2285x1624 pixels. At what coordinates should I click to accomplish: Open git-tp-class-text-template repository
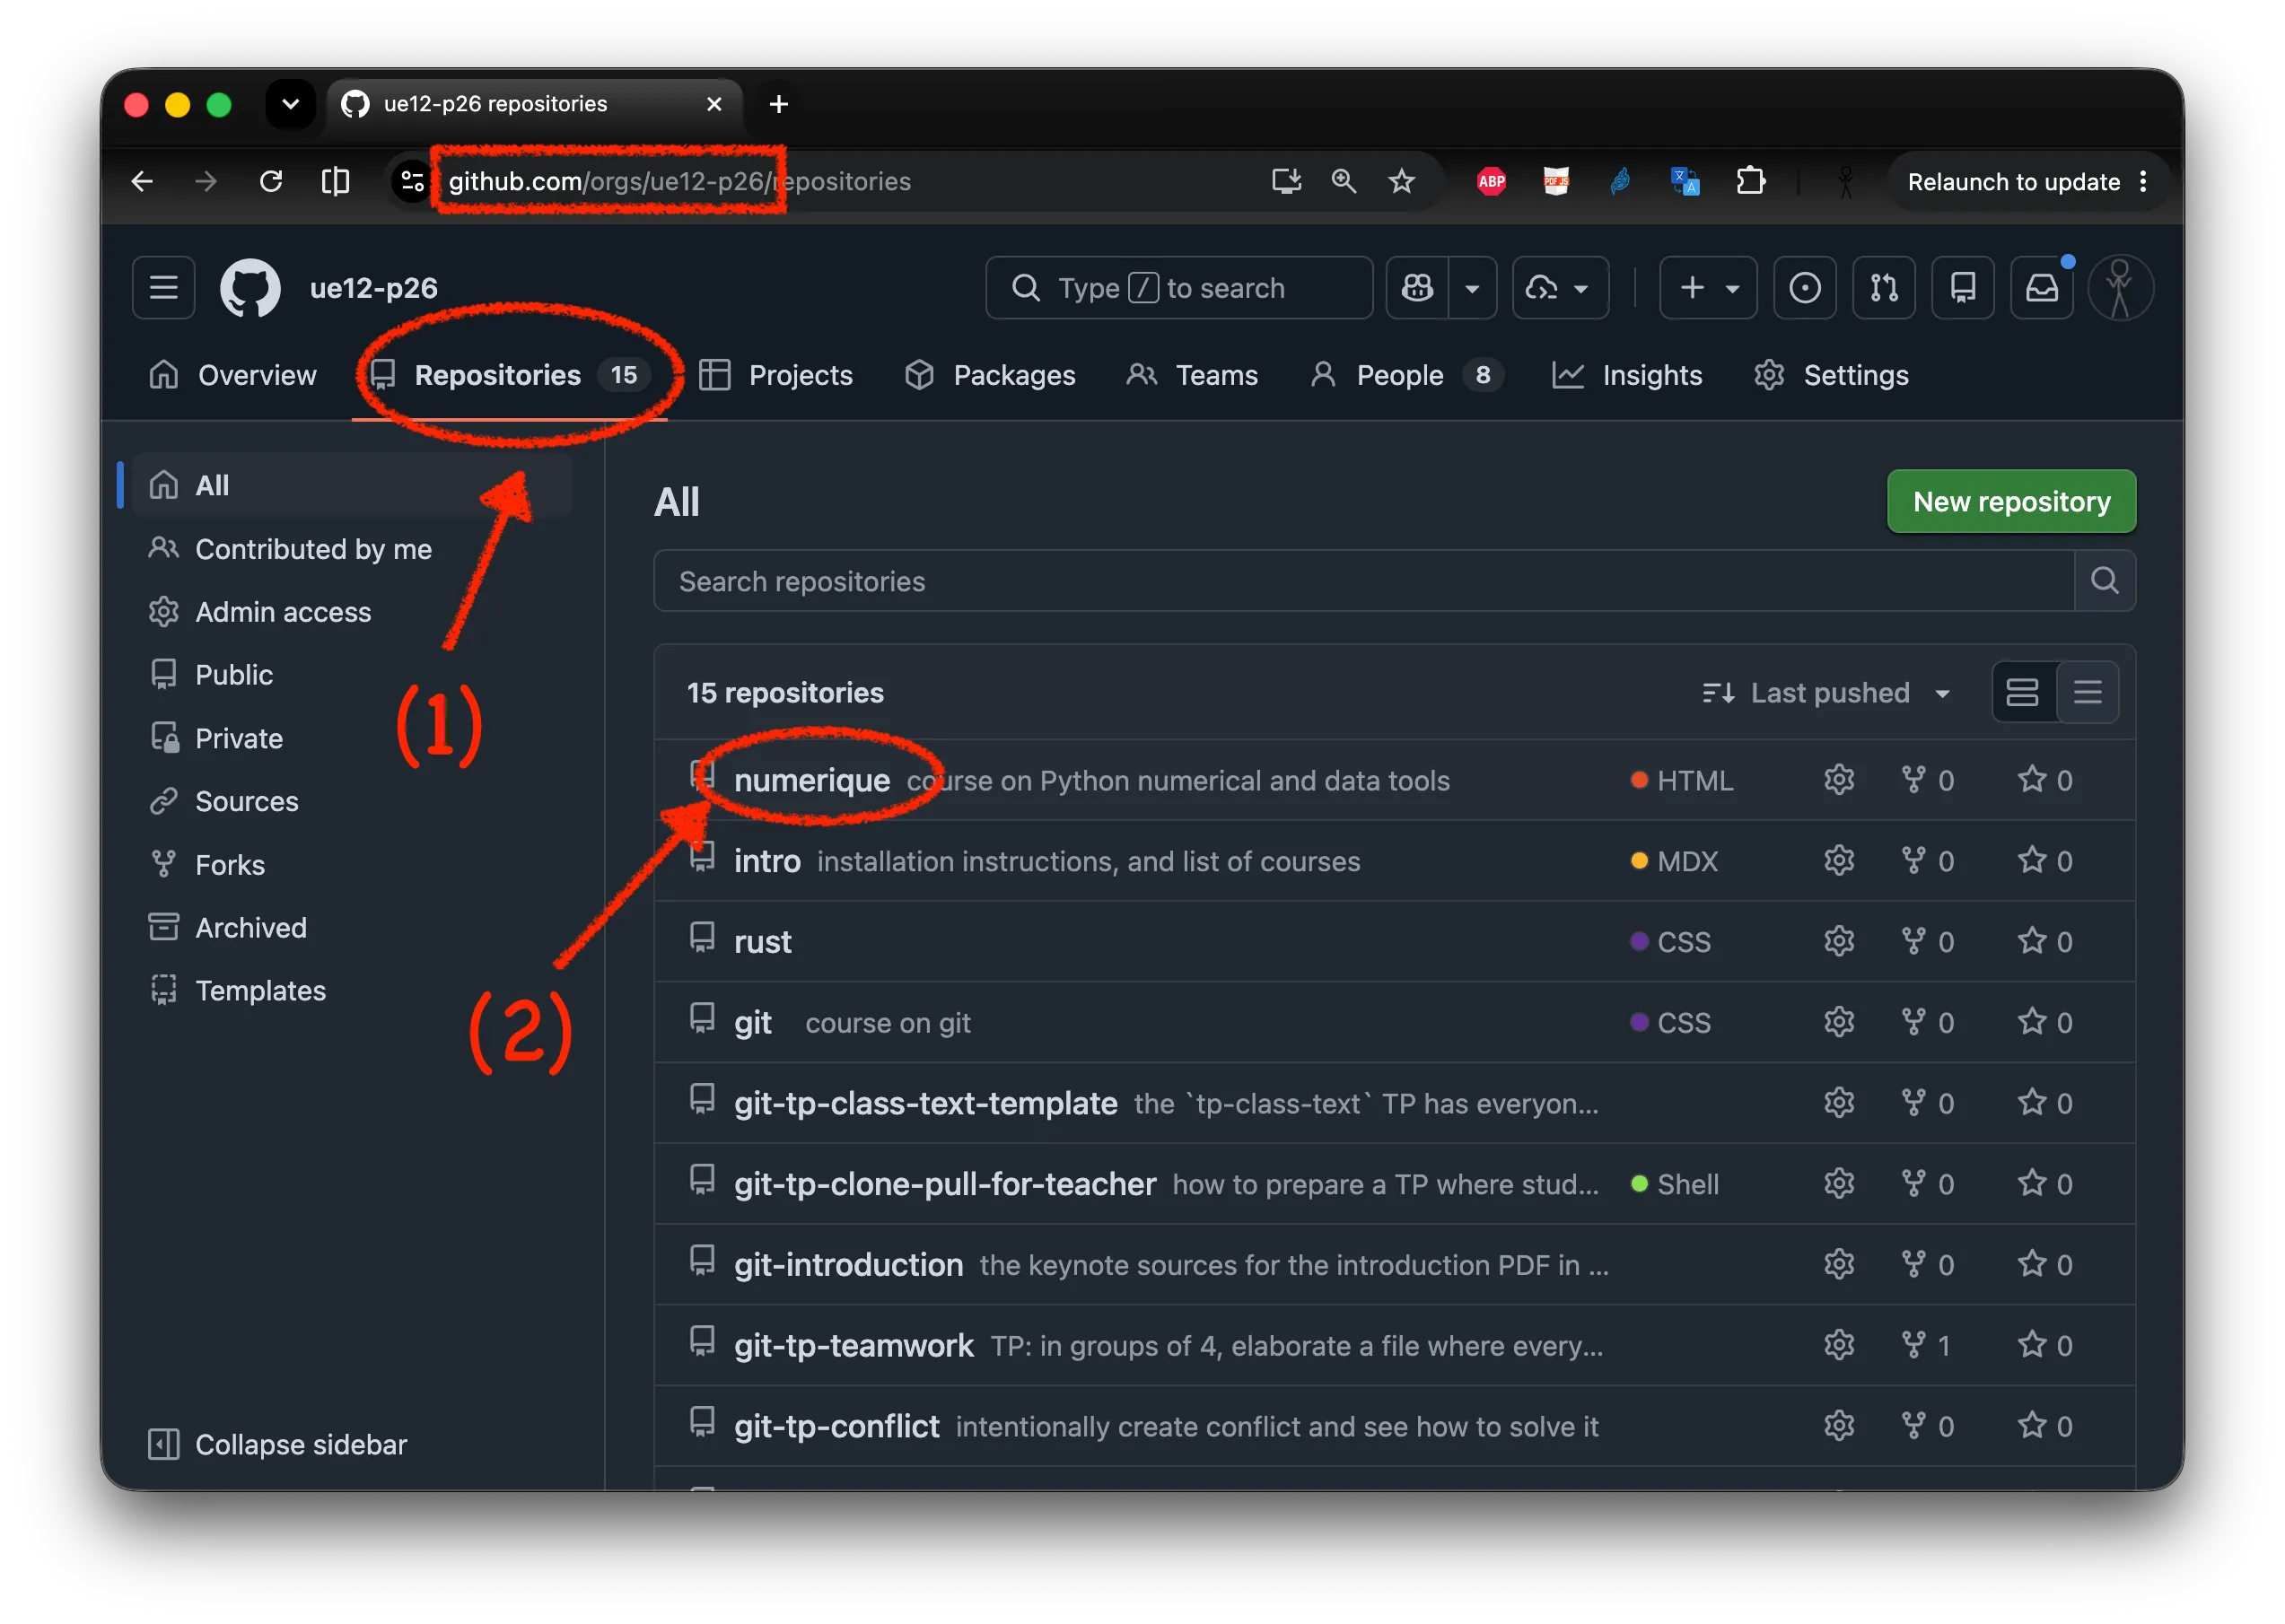pyautogui.click(x=926, y=1103)
